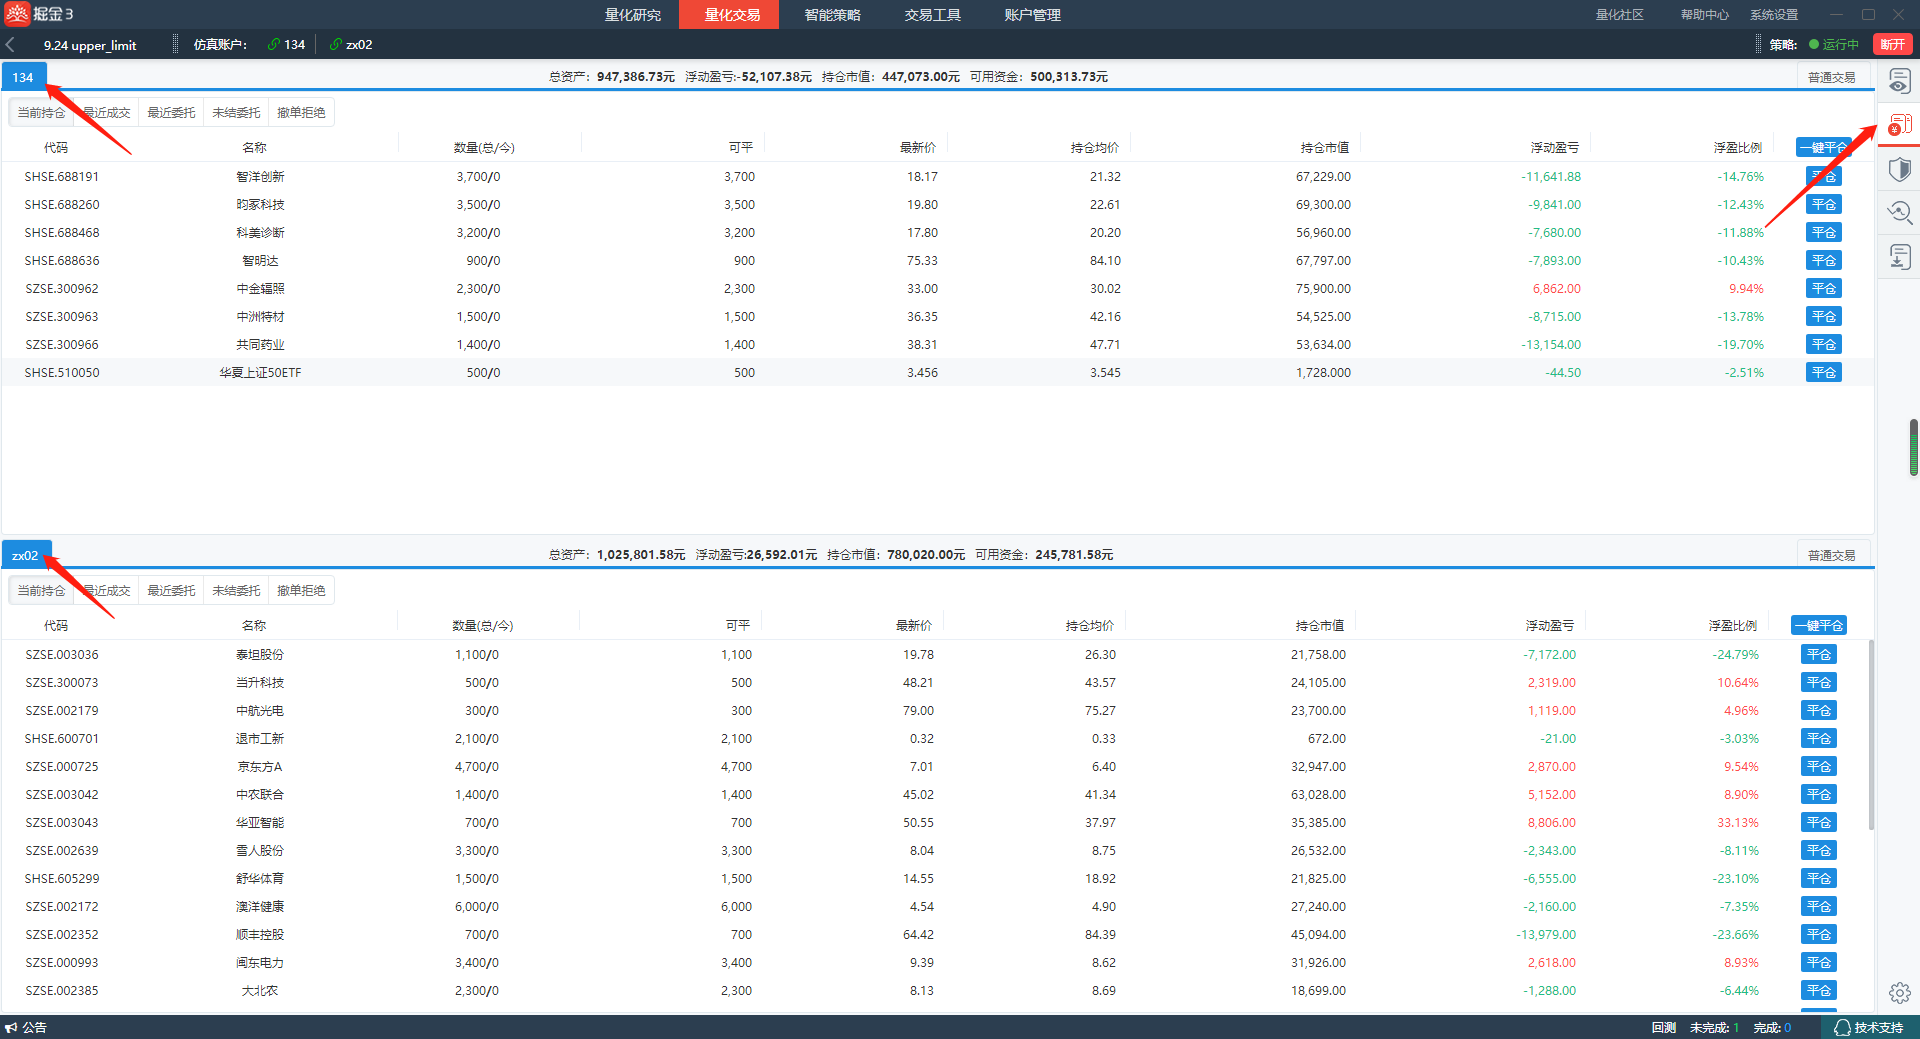Screen dimensions: 1920x1039
Task: Open the shield risk-control sidebar icon
Action: [1899, 169]
